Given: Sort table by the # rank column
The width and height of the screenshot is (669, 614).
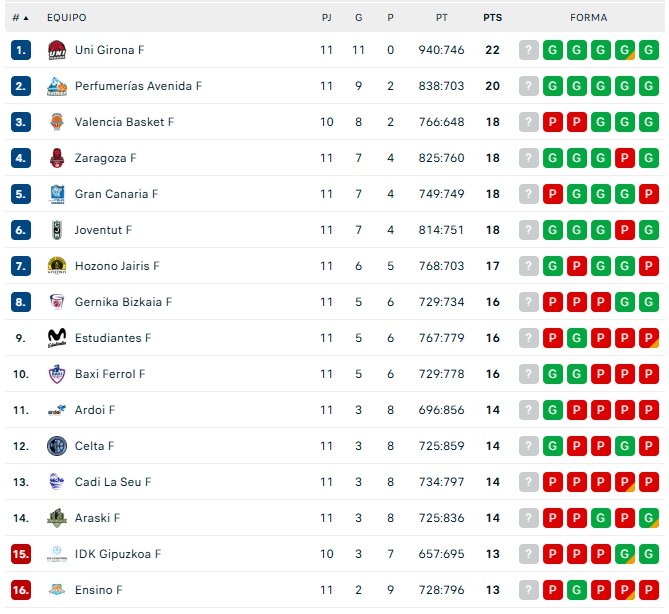Looking at the screenshot, I should [x=20, y=18].
